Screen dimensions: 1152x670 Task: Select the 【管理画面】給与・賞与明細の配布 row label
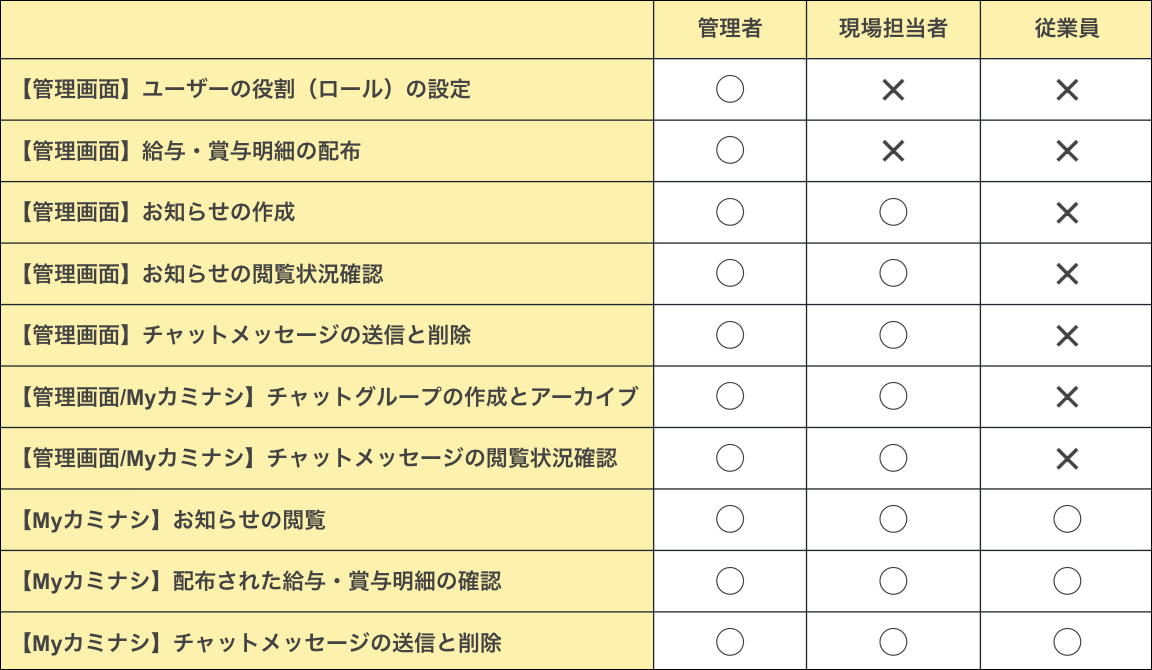coord(190,151)
